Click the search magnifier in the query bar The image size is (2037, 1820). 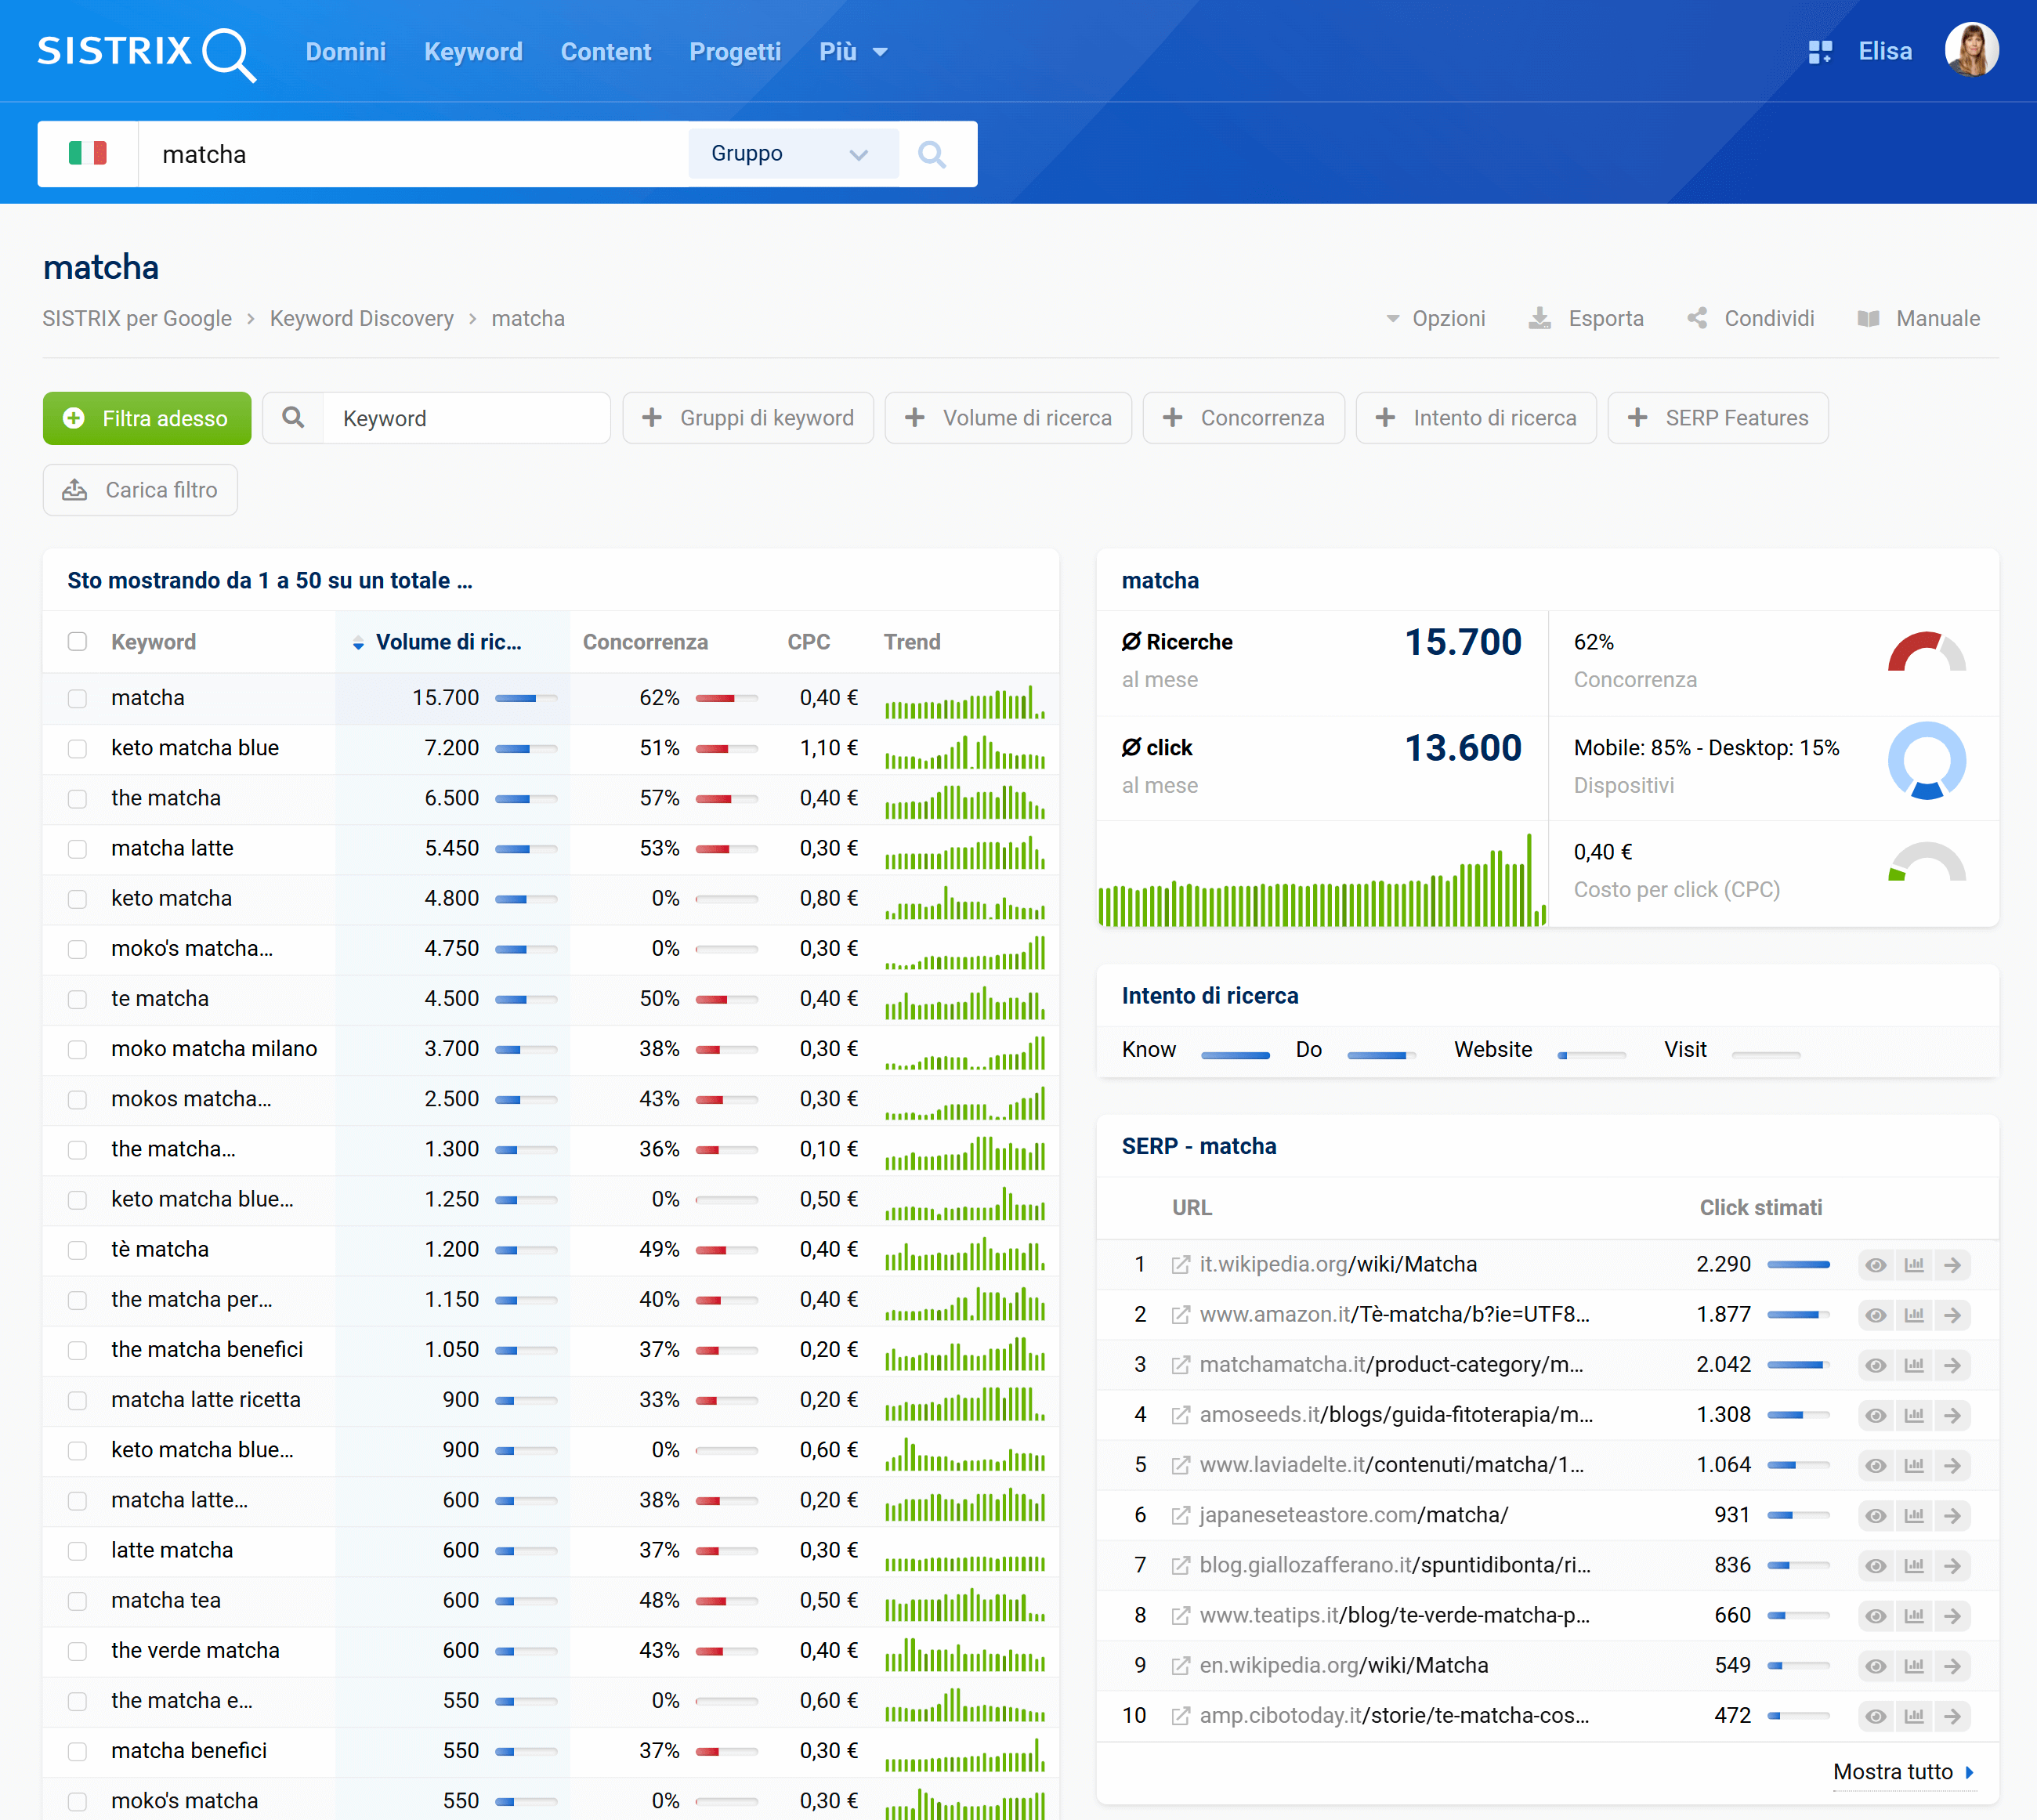[x=931, y=154]
